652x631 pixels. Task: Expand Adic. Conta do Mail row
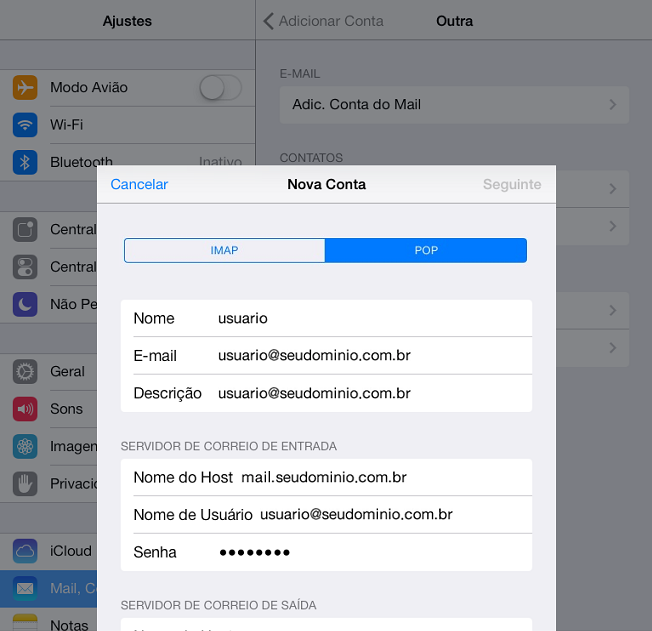click(454, 105)
